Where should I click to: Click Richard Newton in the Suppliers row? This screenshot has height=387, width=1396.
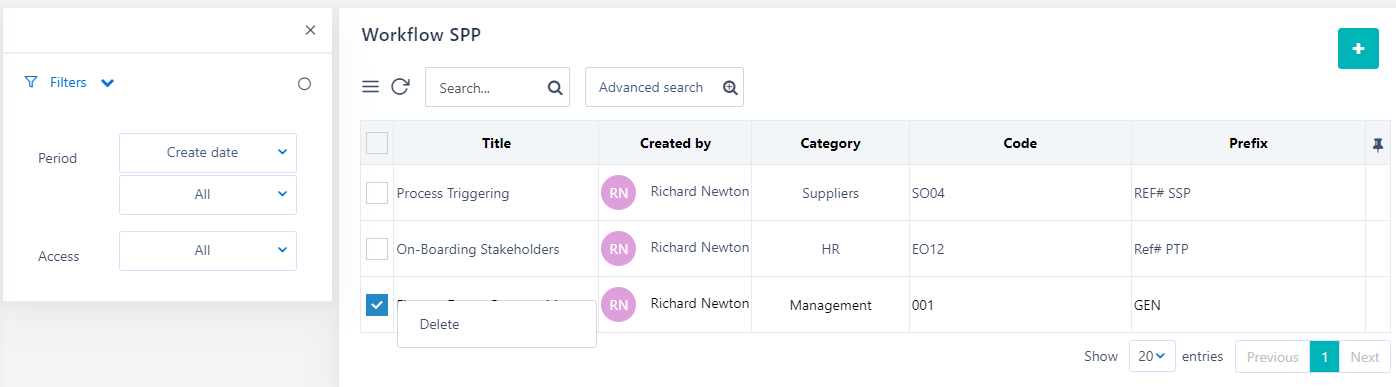coord(699,191)
